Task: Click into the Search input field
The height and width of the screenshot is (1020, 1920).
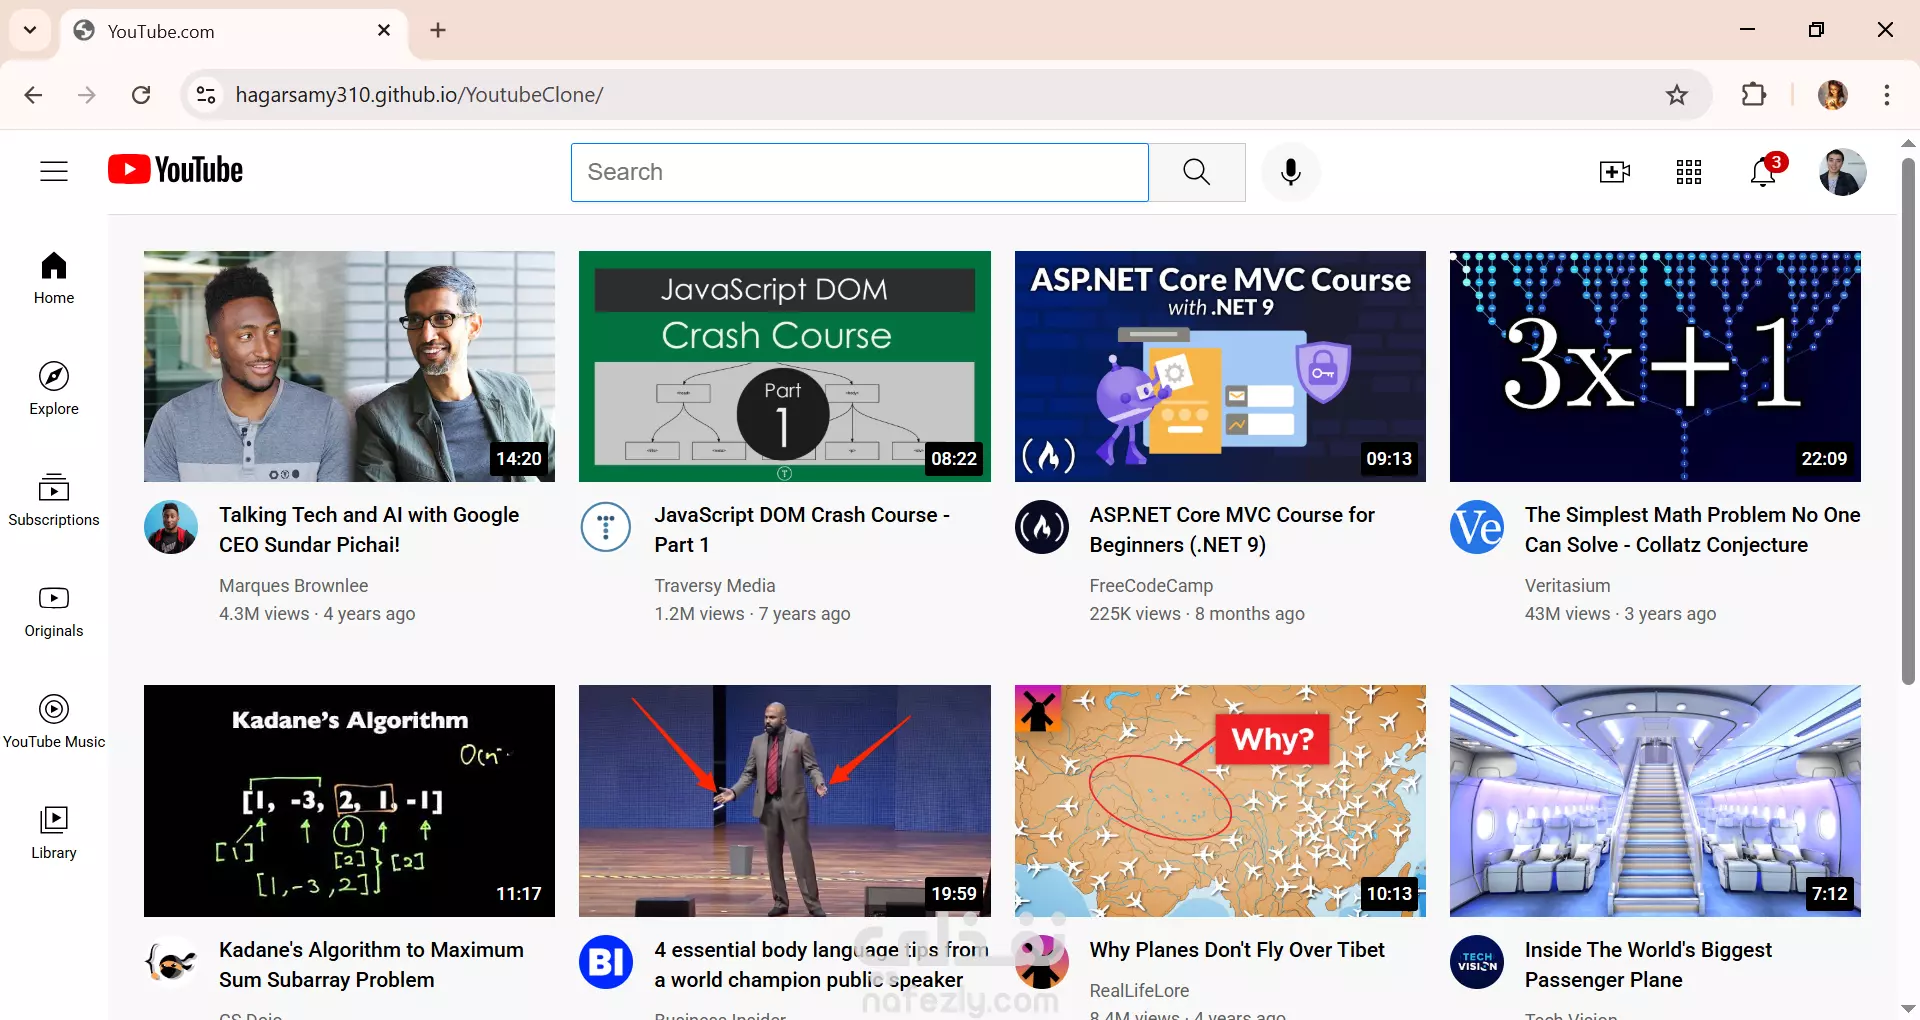Action: click(x=860, y=172)
